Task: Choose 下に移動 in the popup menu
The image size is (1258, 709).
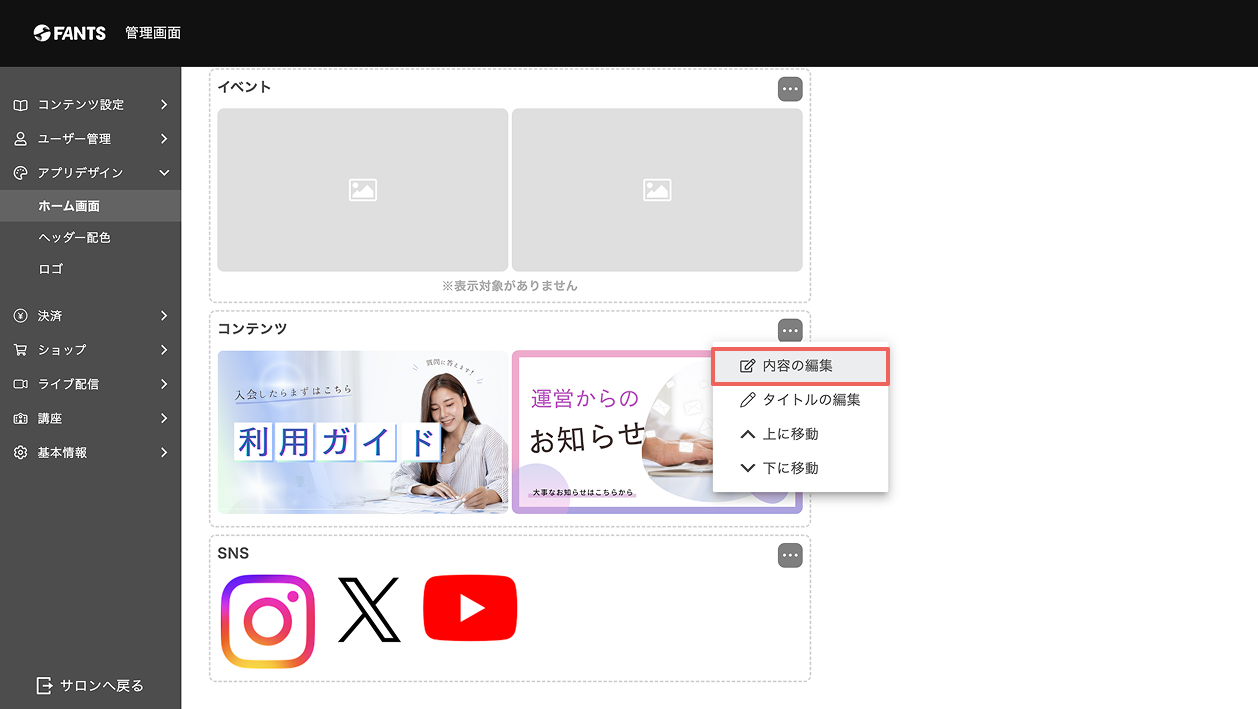Action: point(800,468)
